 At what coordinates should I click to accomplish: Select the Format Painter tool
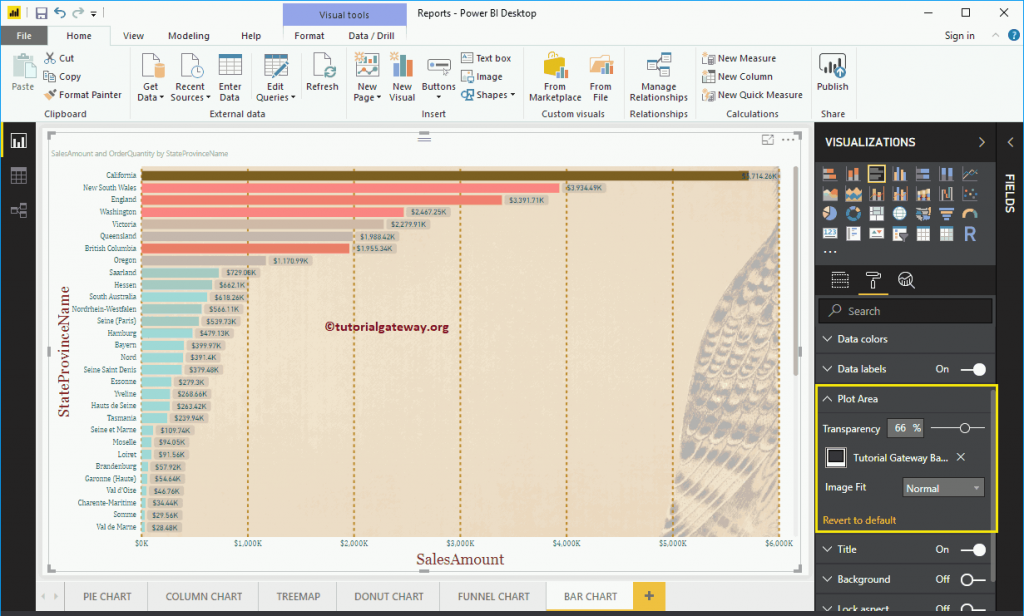click(83, 95)
